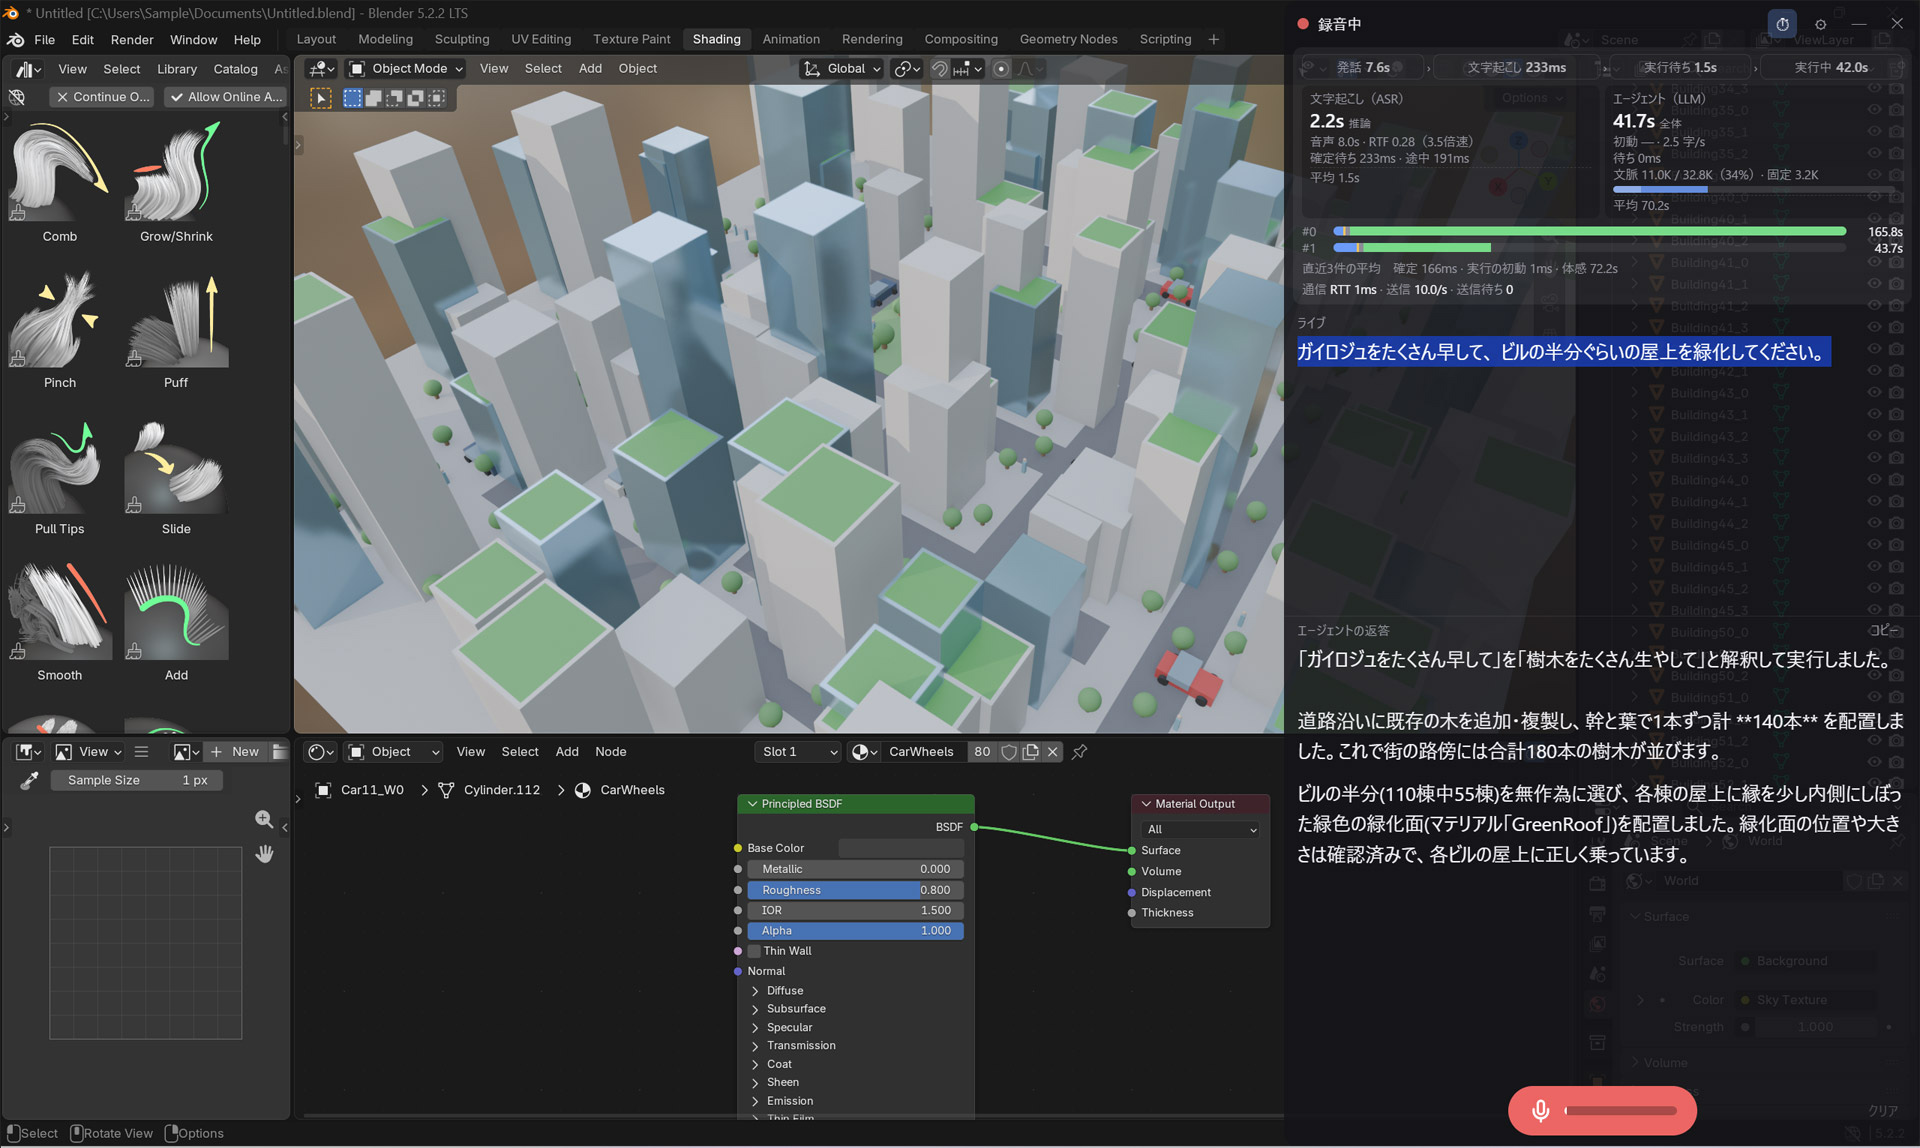The height and width of the screenshot is (1148, 1920).
Task: Open the pivot point dropdown
Action: (907, 68)
